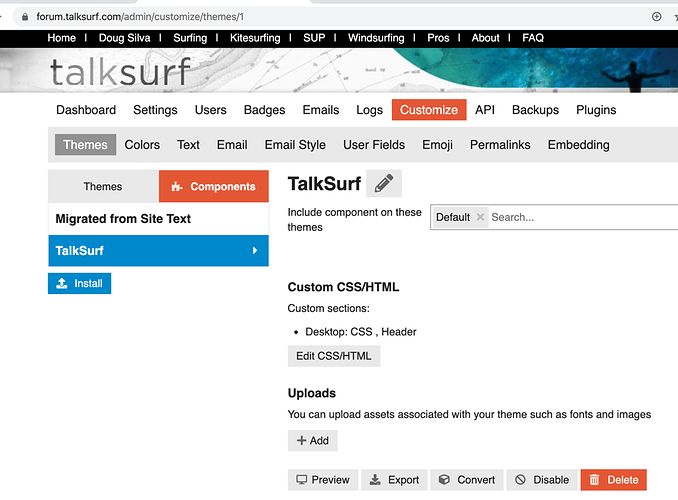This screenshot has width=678, height=500.
Task: Open the Email customization section
Action: (232, 144)
